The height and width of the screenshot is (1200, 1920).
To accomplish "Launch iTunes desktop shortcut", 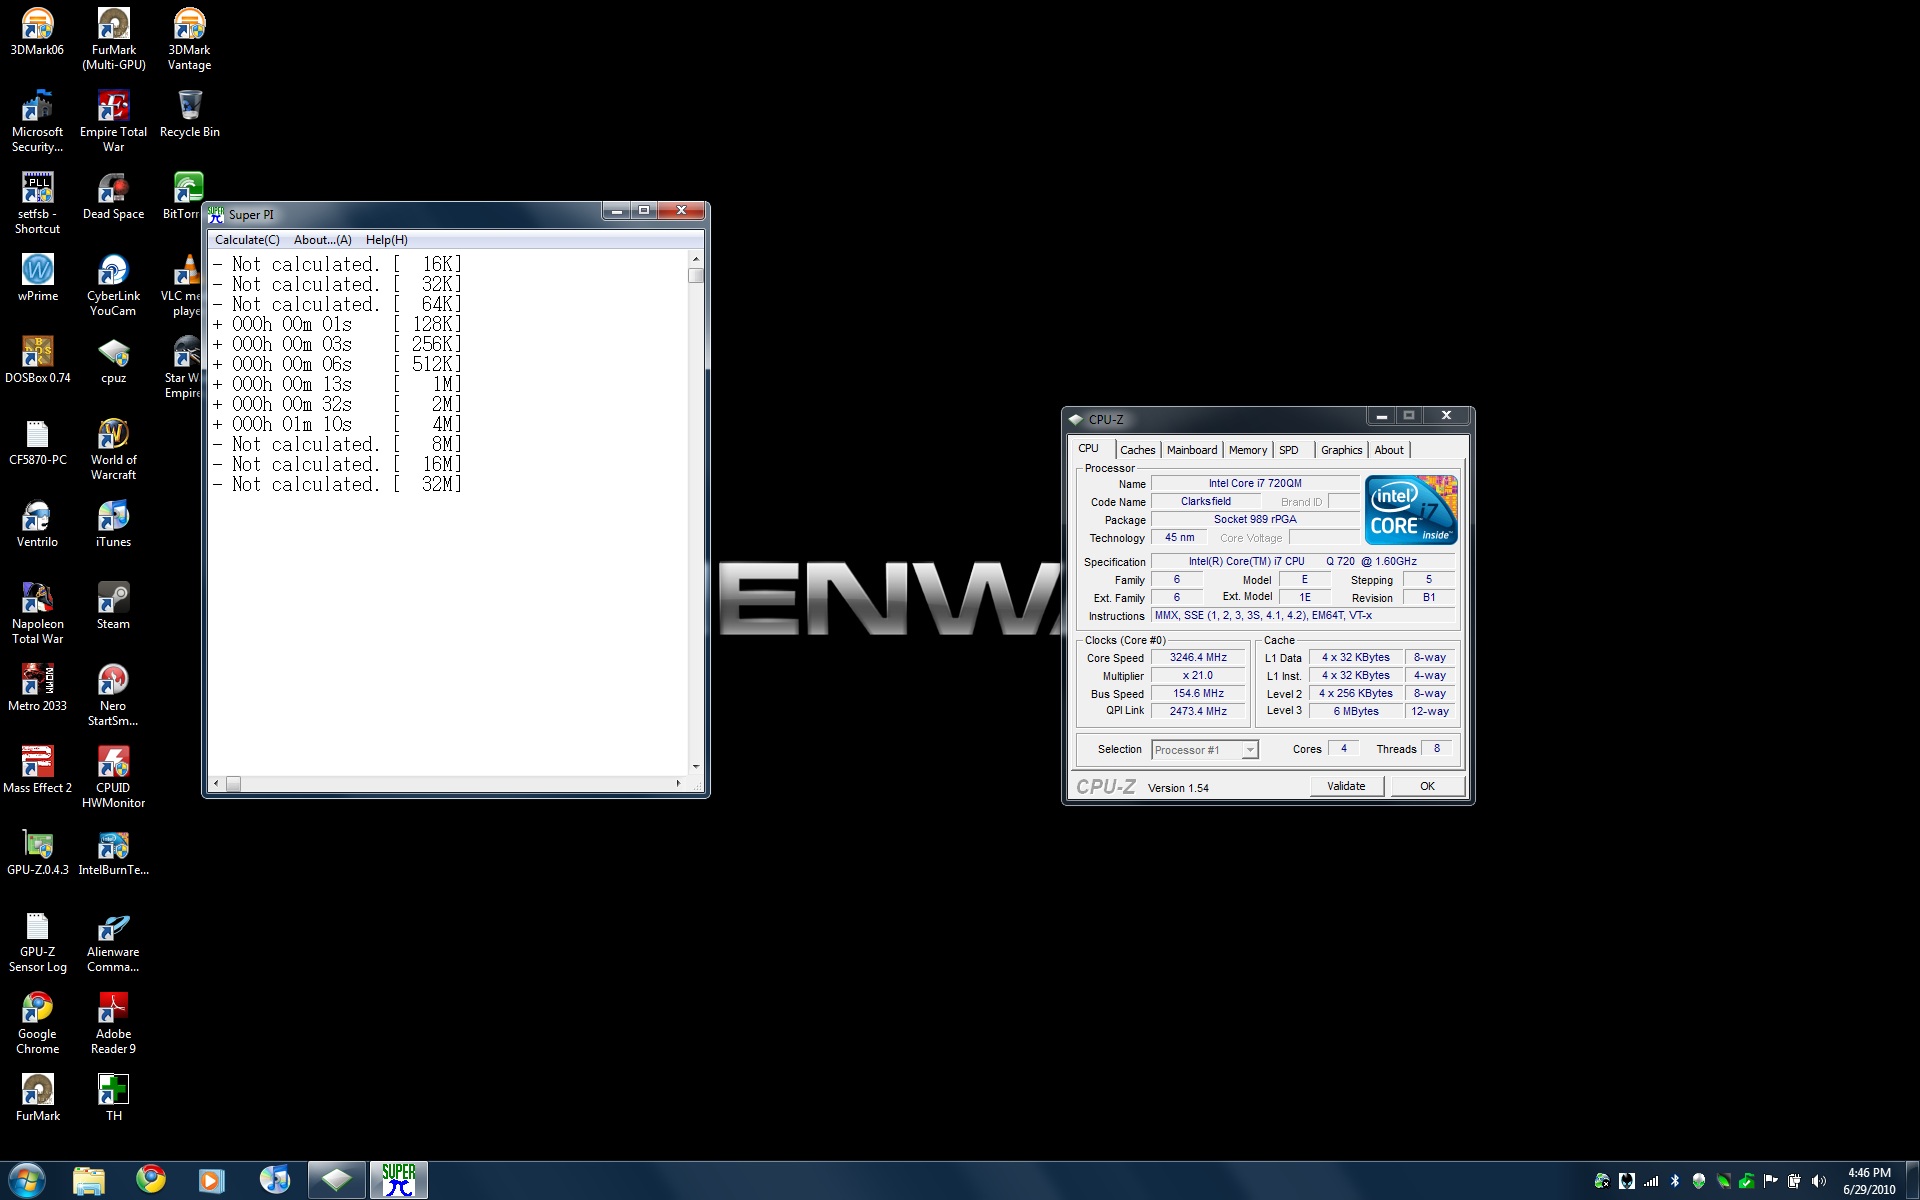I will point(113,523).
